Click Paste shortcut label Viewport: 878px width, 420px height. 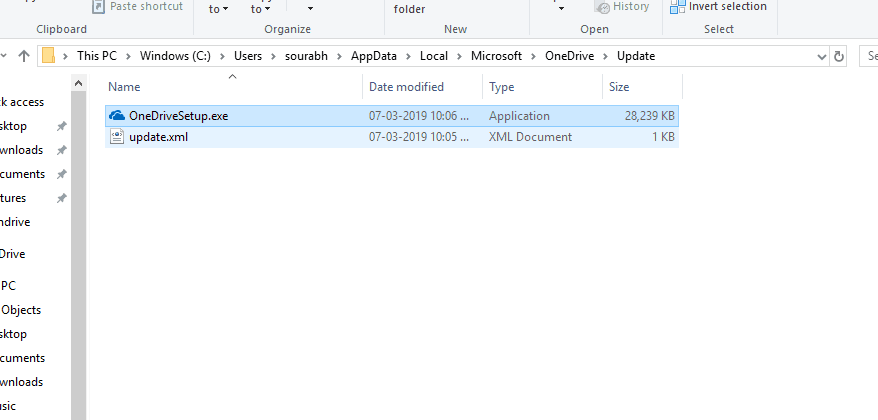pos(146,6)
